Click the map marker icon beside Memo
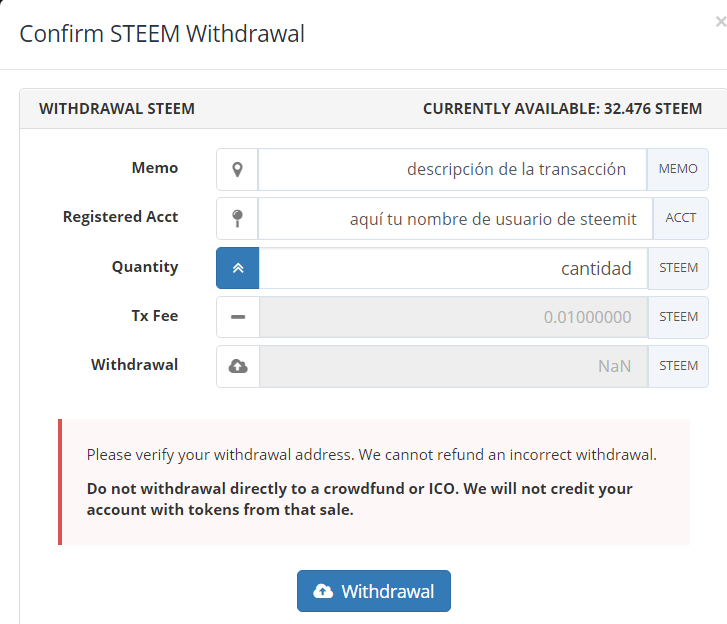 pos(237,170)
